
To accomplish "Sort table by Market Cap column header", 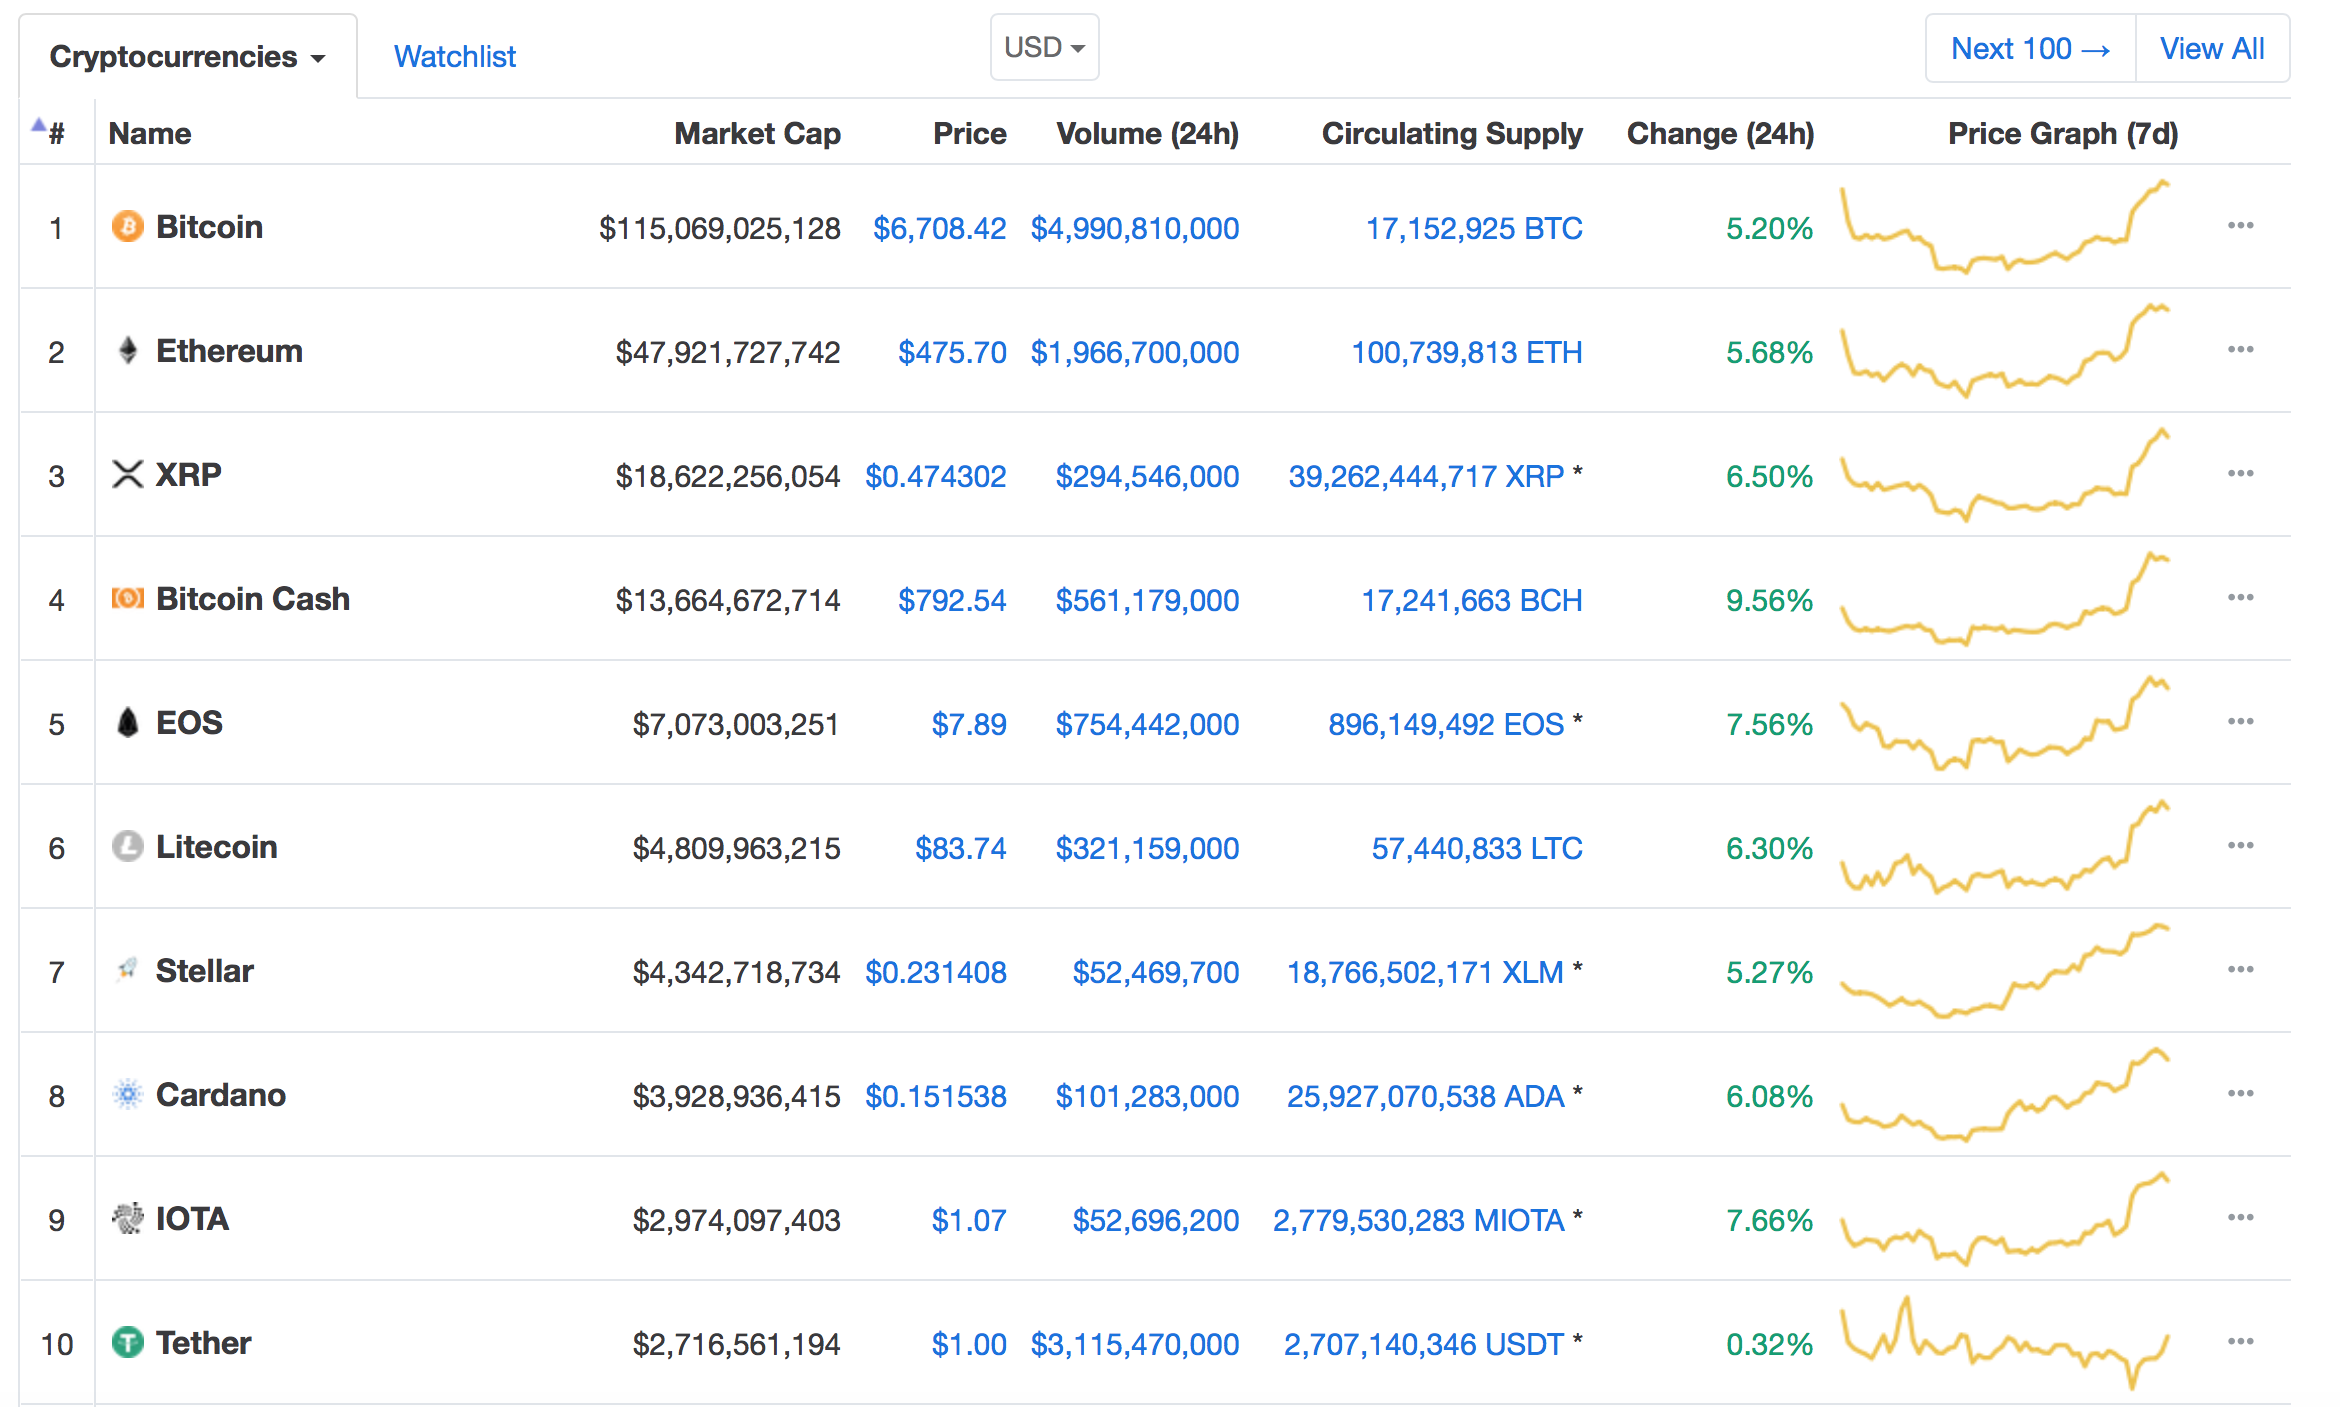I will tap(757, 133).
